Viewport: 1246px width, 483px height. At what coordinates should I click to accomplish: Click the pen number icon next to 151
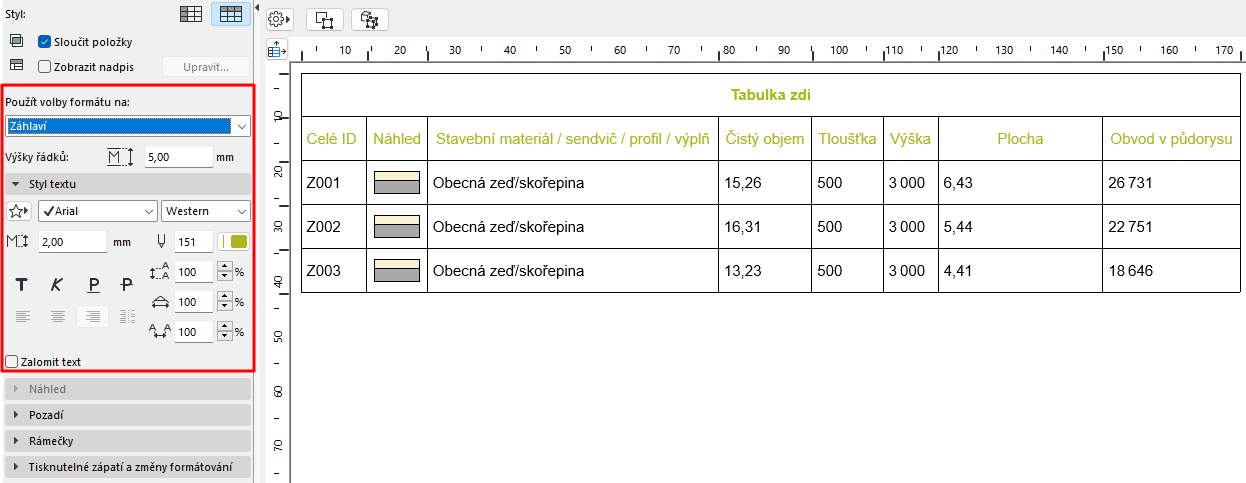tap(163, 242)
